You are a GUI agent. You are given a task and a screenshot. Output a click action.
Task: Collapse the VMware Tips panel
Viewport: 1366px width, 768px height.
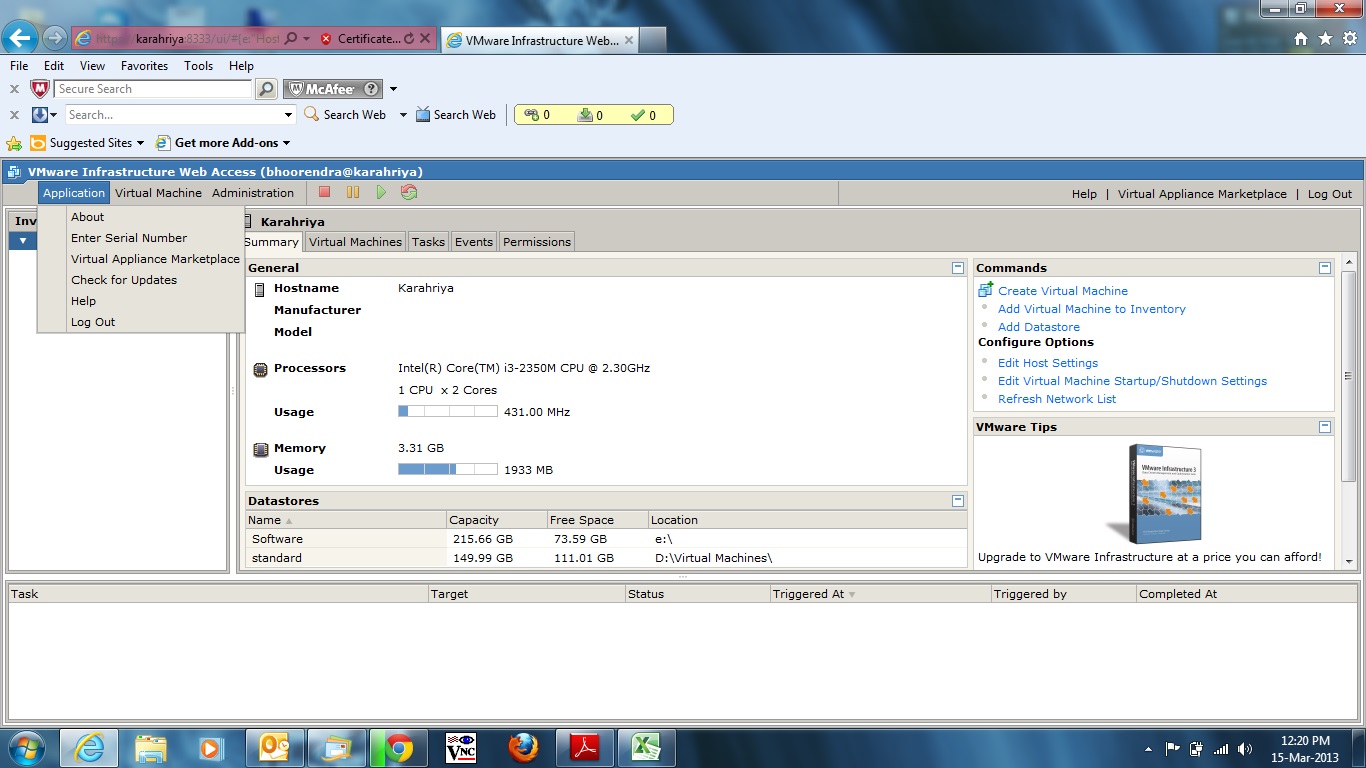tap(1325, 427)
